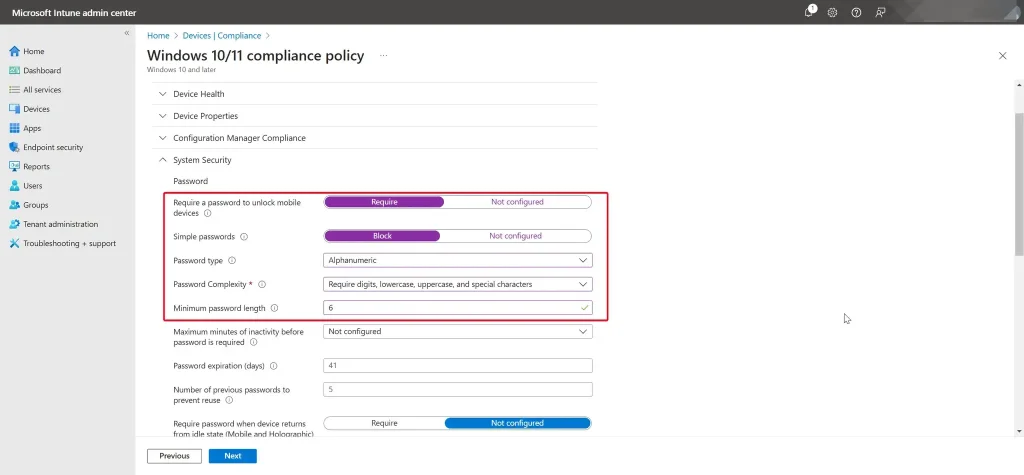This screenshot has width=1024, height=475.
Task: Open the Password Complexity dropdown
Action: [458, 284]
